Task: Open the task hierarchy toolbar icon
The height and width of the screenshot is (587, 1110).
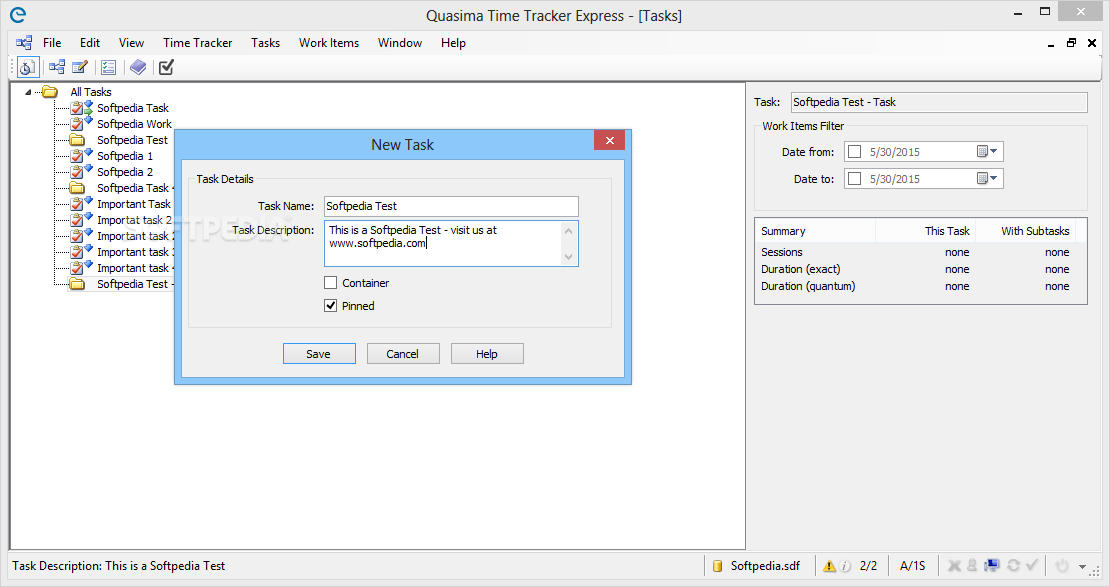Action: tap(57, 67)
